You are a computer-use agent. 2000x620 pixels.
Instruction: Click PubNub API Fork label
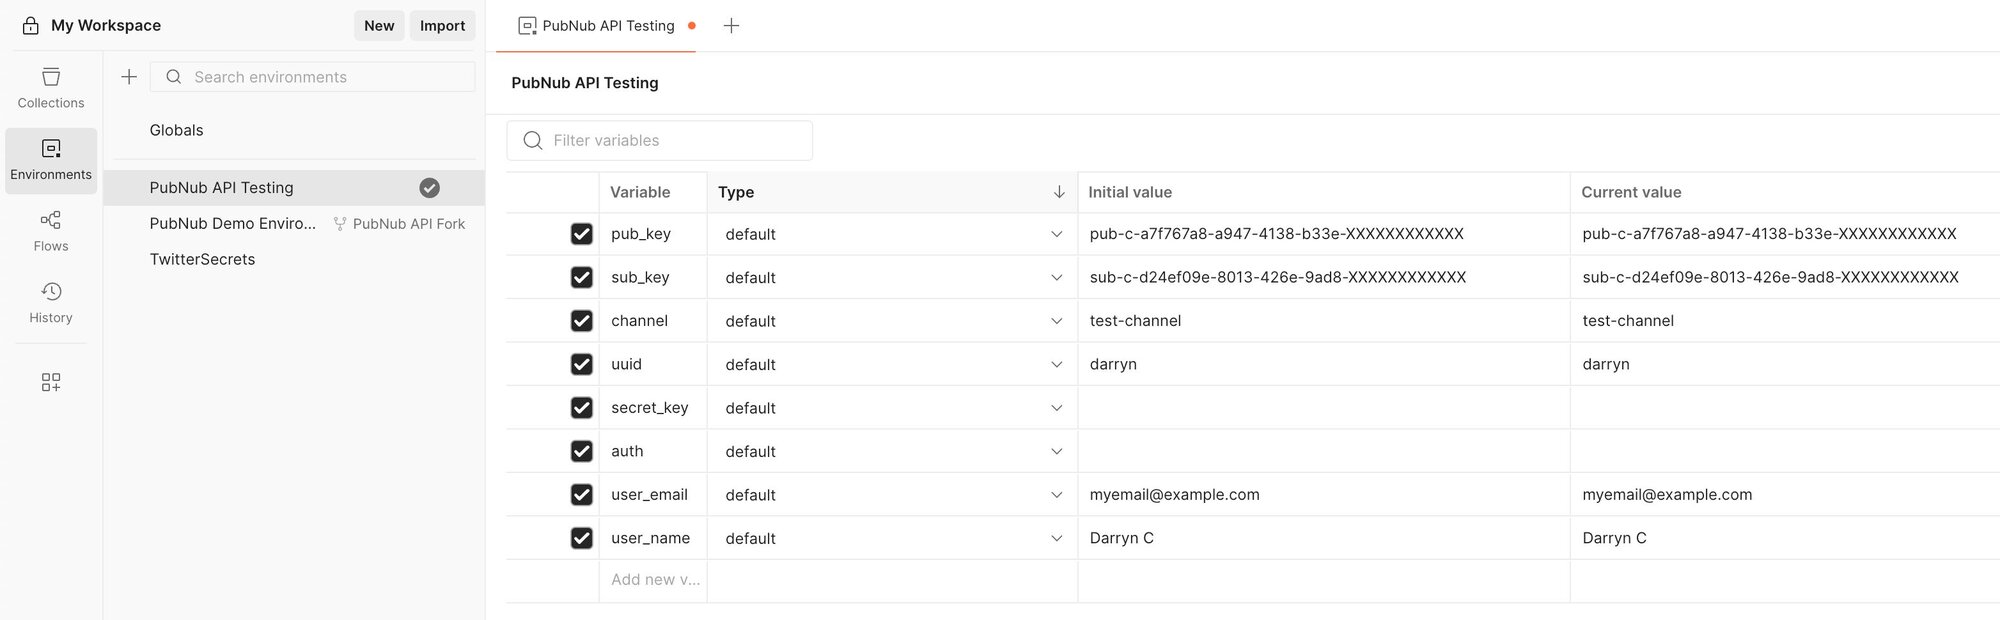(x=409, y=224)
